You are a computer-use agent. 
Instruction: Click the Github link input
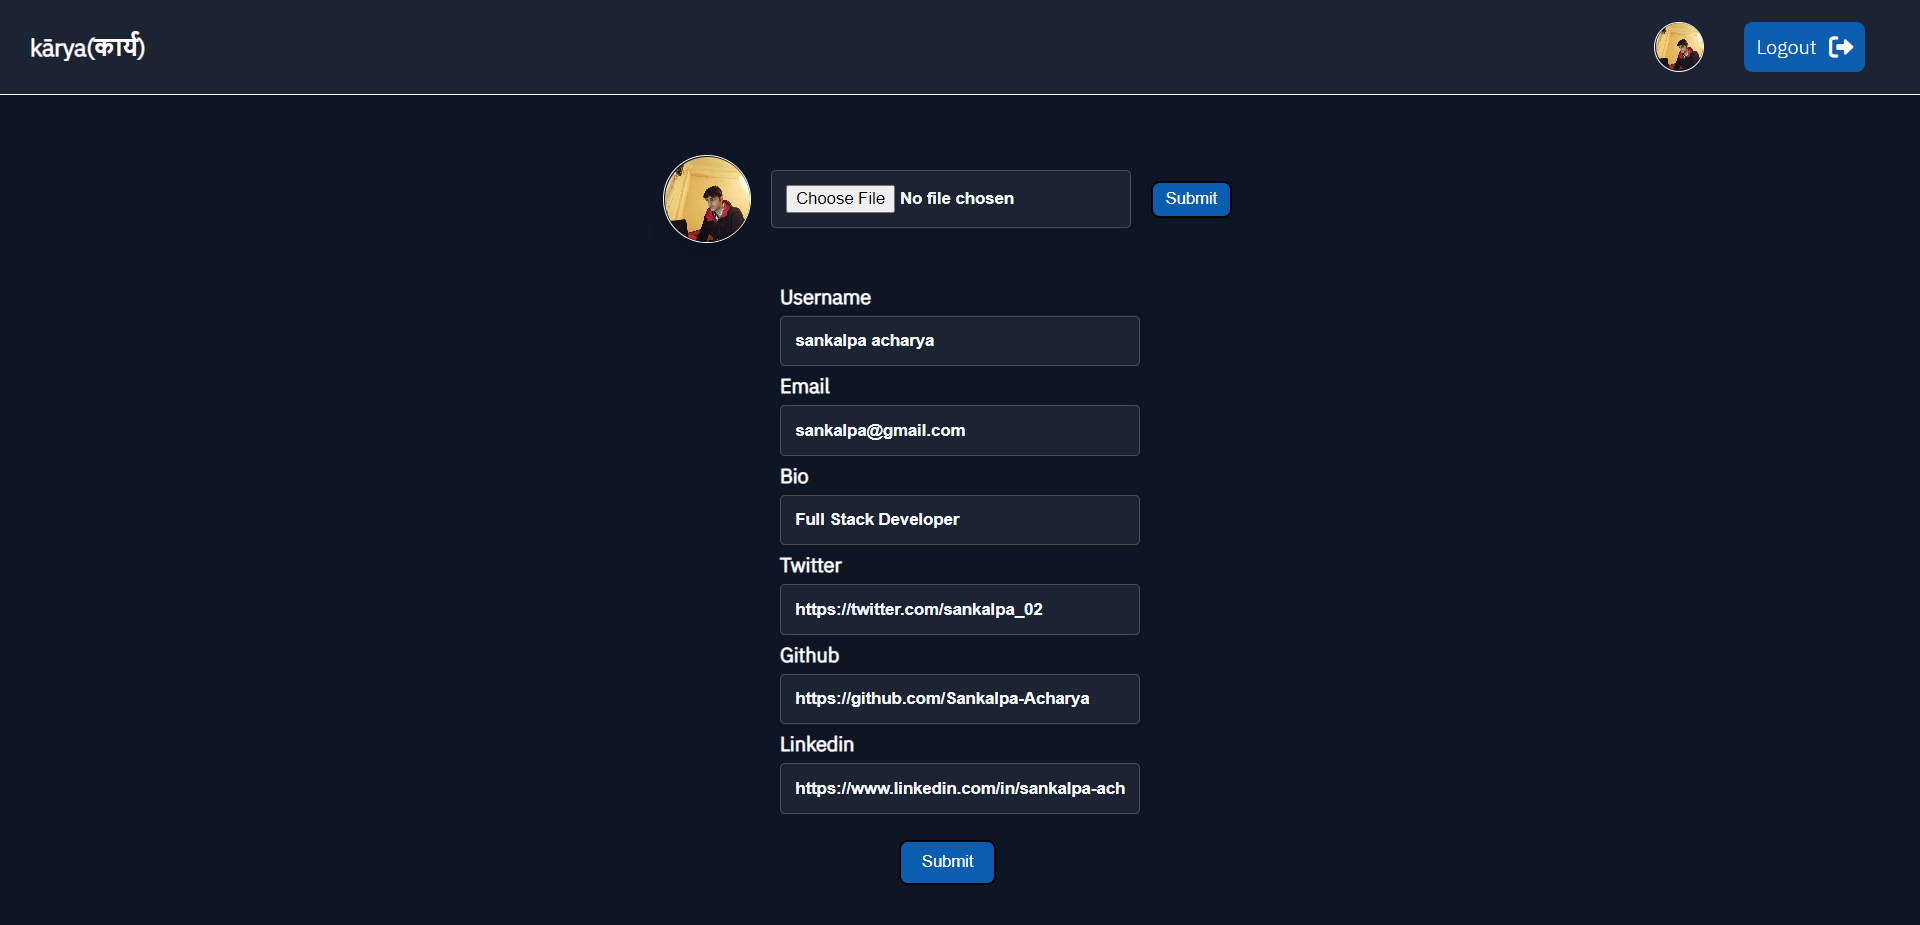tap(959, 698)
